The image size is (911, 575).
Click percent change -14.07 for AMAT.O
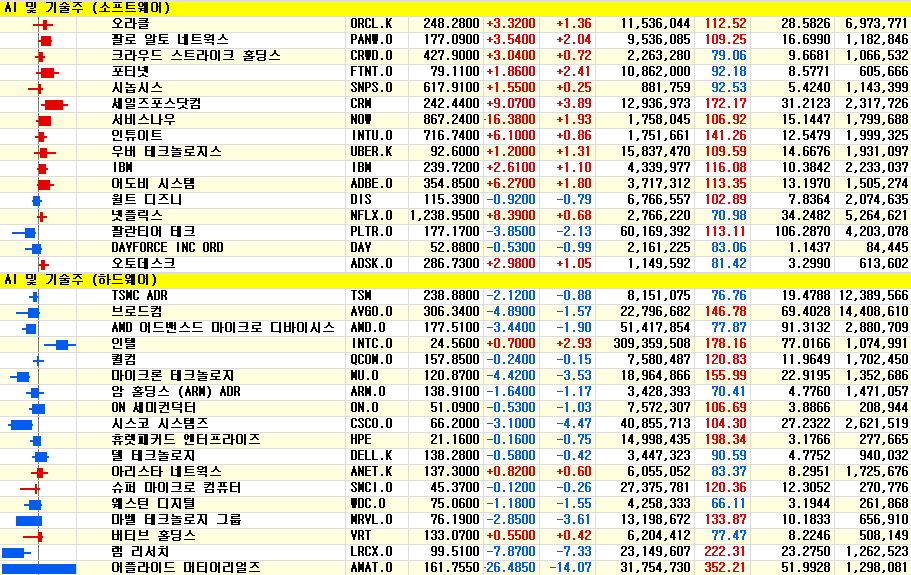click(x=571, y=567)
